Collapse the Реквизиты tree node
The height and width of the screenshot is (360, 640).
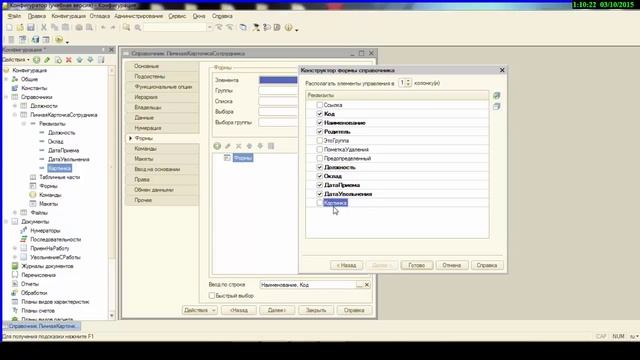pyautogui.click(x=24, y=124)
